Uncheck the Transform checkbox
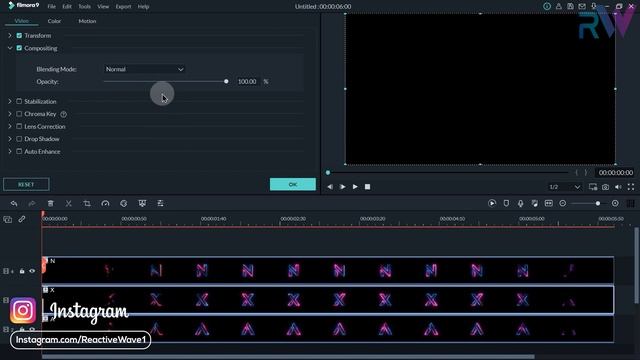 [x=19, y=36]
